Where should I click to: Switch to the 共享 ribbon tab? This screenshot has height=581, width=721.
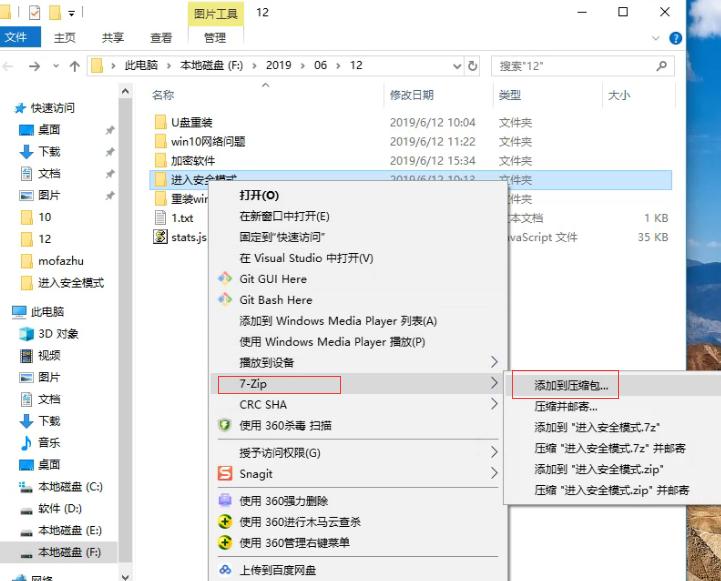pyautogui.click(x=113, y=38)
